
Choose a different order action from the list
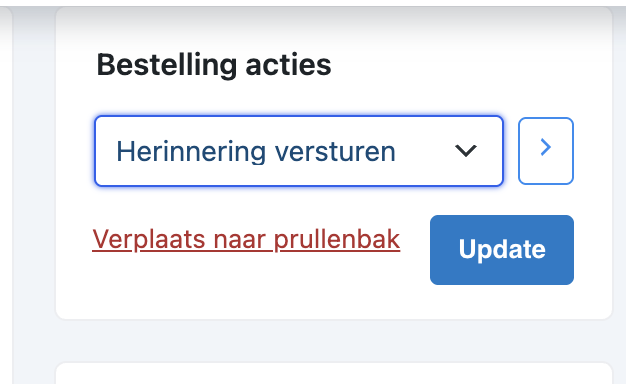(299, 151)
